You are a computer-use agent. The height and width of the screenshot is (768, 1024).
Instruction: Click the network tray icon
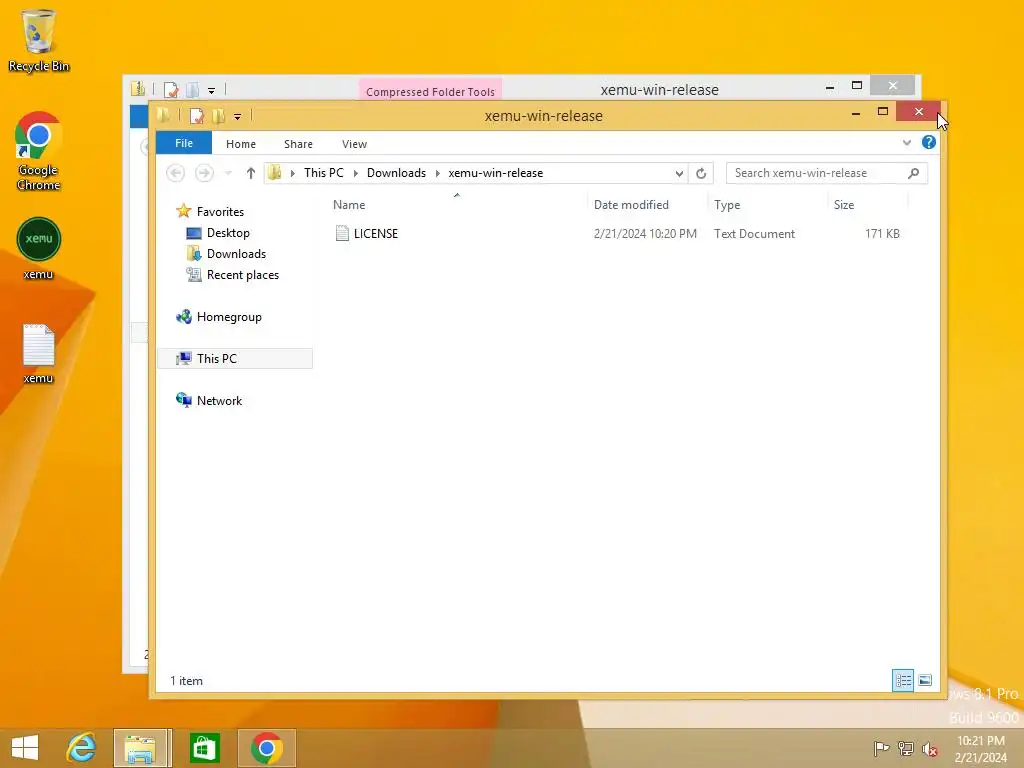(x=906, y=748)
